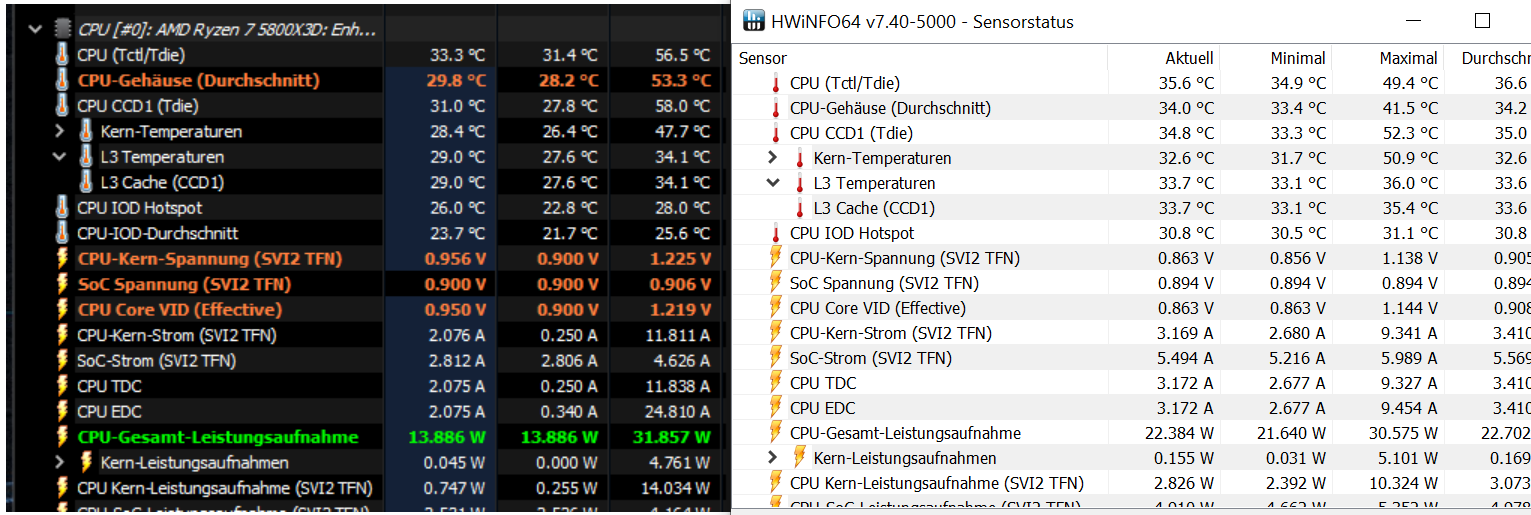Click lightning icon of CPU EDC in HWiNFO64

tap(775, 408)
